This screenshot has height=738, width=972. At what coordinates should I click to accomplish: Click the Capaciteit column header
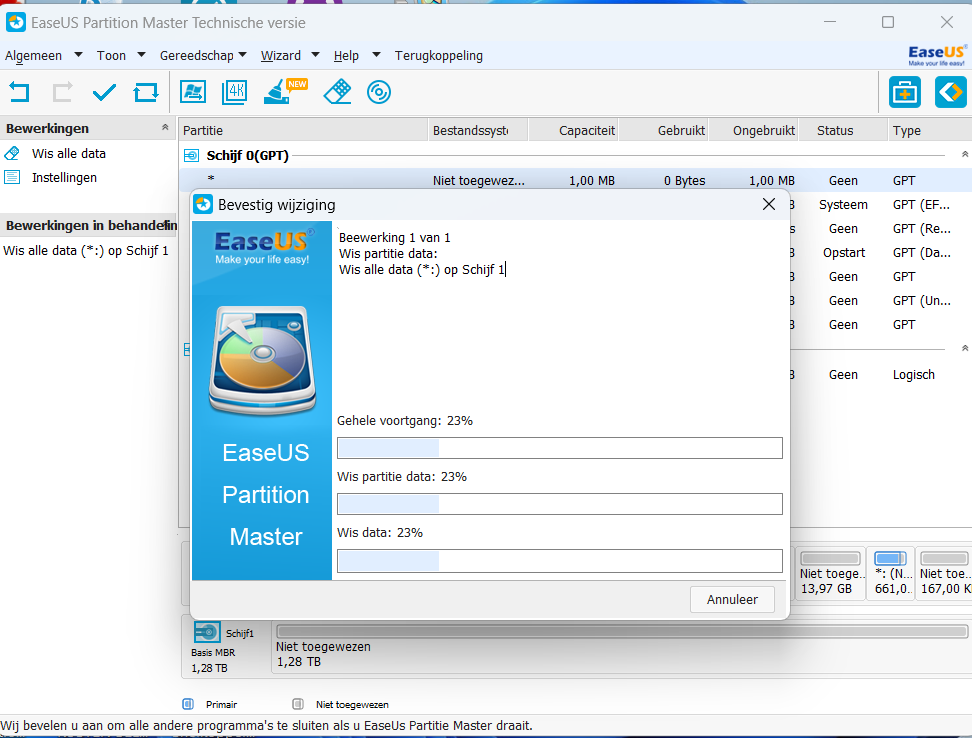(x=573, y=130)
